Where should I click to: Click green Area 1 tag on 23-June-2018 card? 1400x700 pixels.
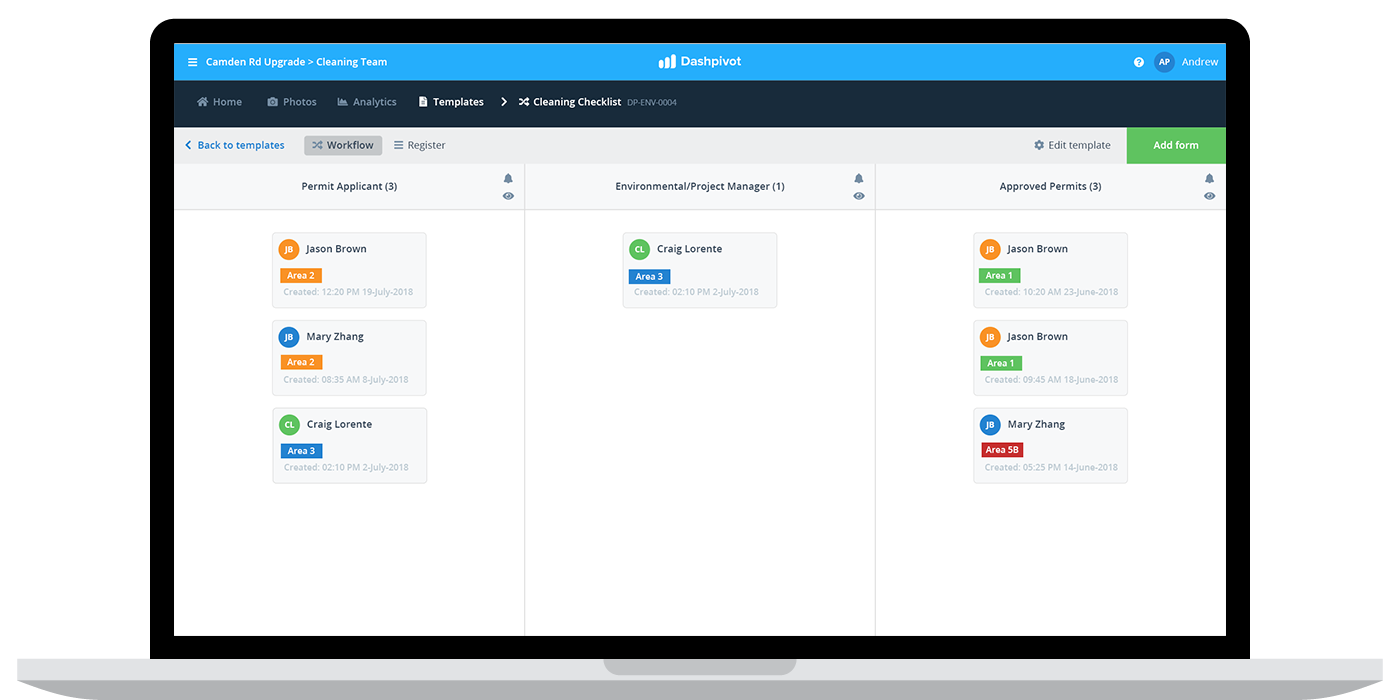tap(1000, 276)
